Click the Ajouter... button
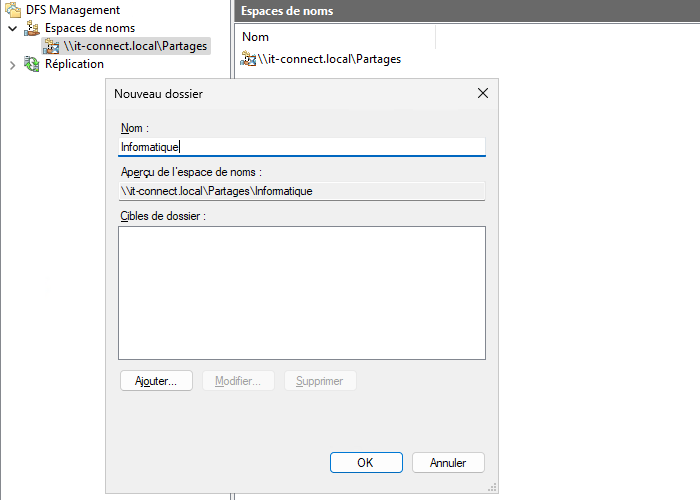 click(x=156, y=381)
